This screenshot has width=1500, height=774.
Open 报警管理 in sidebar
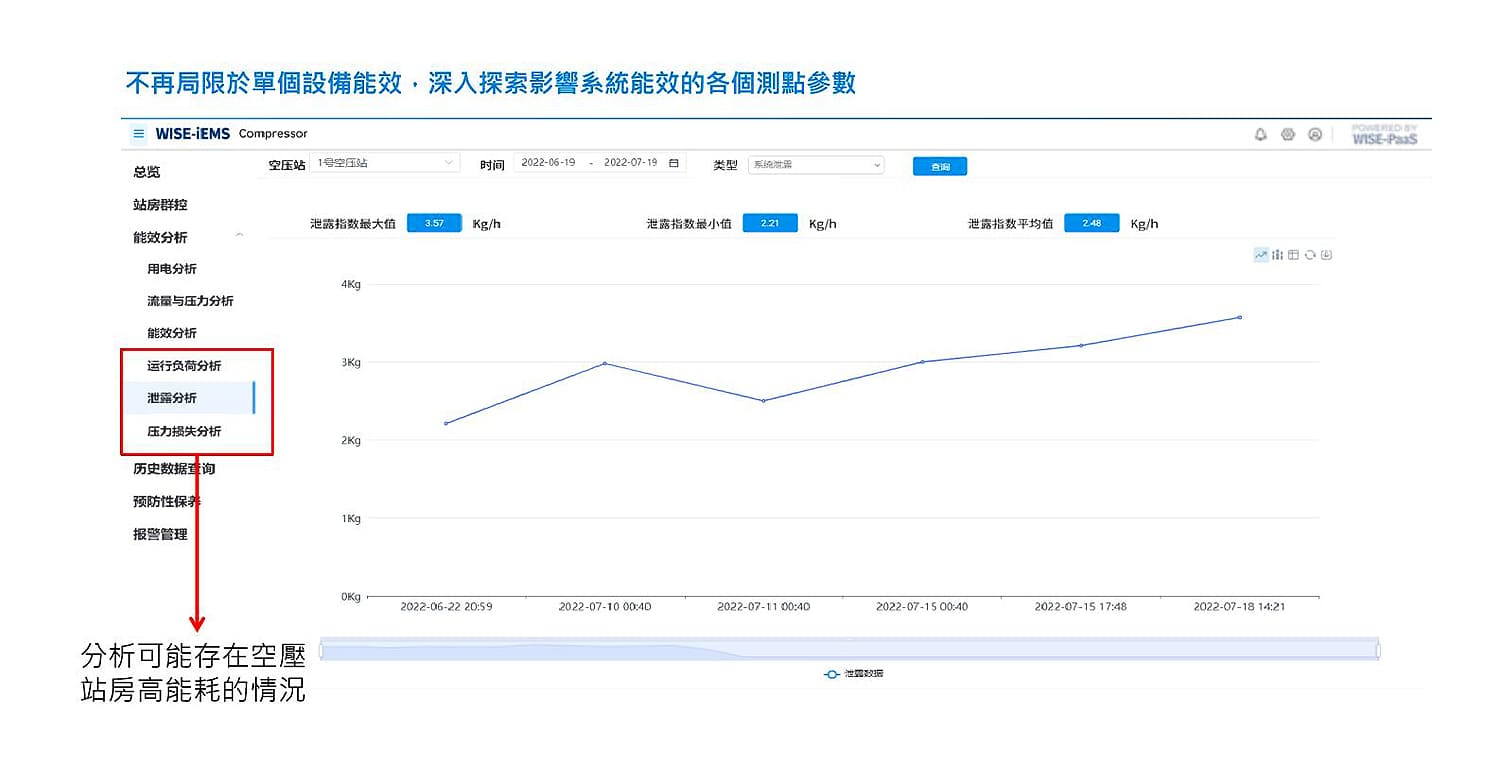(160, 535)
